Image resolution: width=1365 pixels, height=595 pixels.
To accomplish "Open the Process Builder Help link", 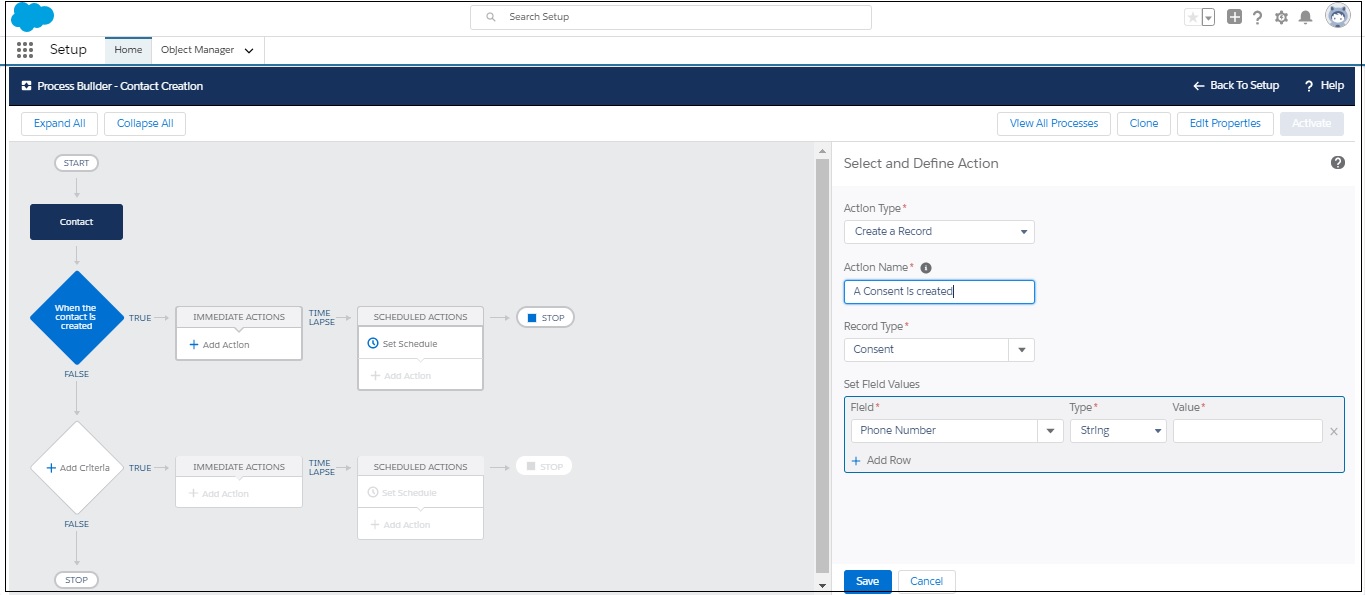I will point(1324,86).
